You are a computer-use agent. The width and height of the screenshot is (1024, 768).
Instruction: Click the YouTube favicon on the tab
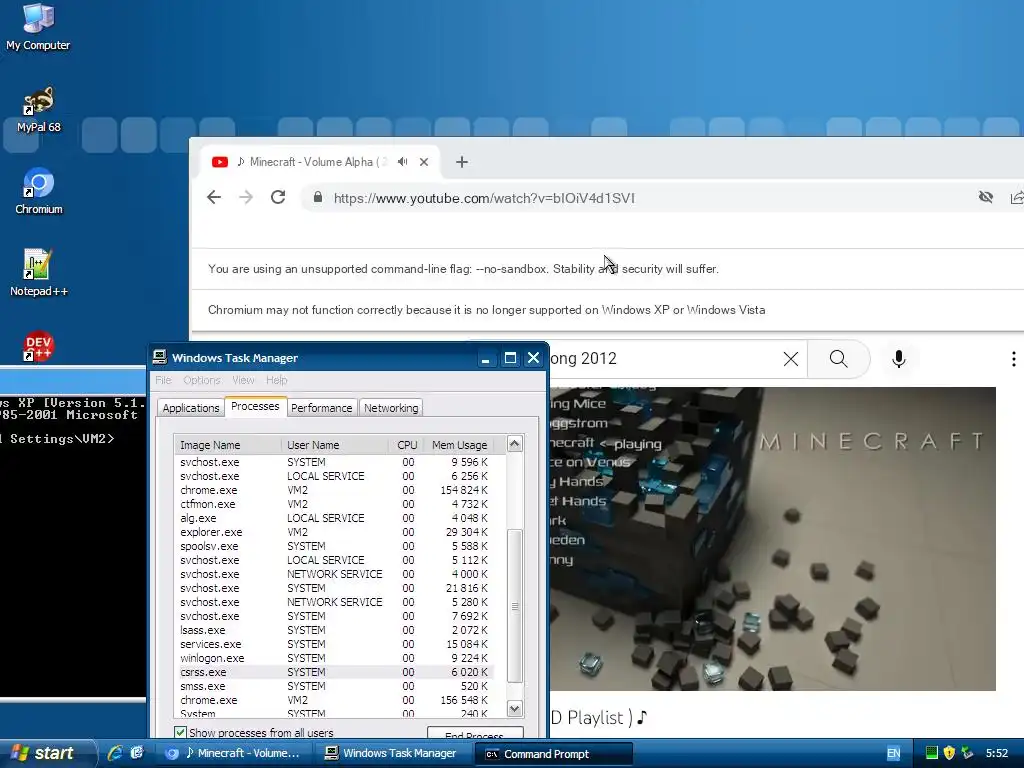coord(219,162)
